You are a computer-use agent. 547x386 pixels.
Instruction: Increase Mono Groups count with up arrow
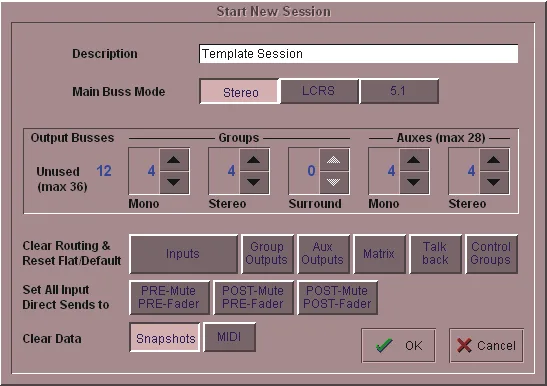[174, 160]
